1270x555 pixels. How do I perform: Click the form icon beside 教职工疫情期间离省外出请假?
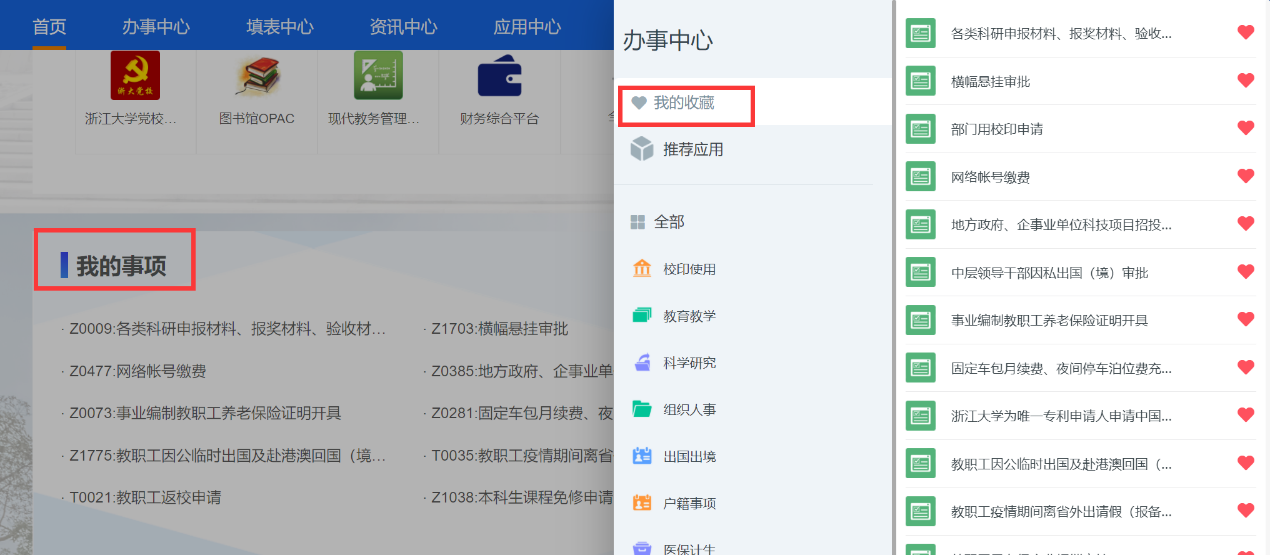(920, 512)
